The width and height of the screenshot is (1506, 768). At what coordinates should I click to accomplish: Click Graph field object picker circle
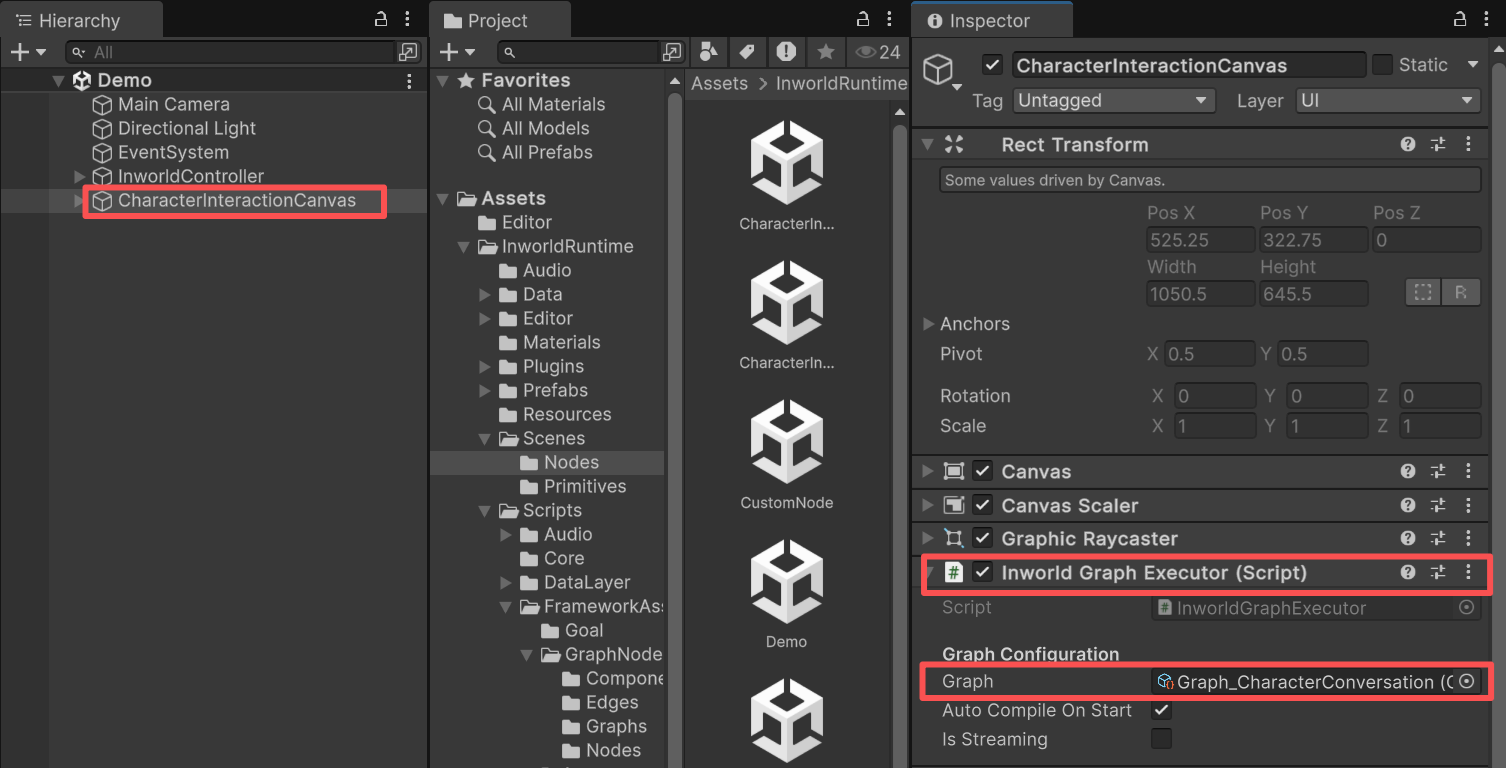(x=1467, y=681)
